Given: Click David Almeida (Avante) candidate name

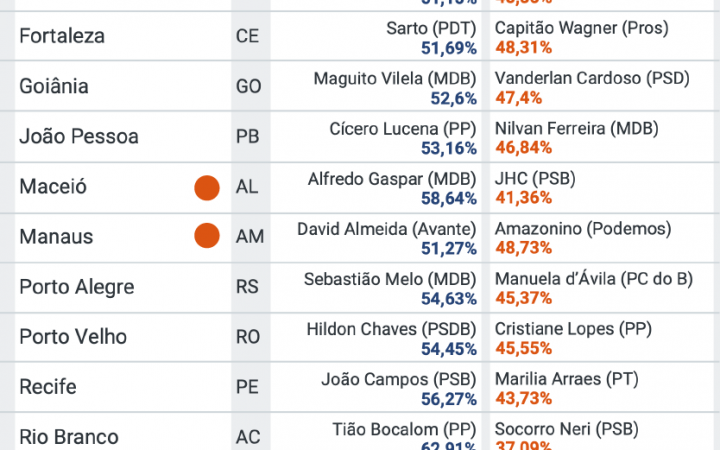Looking at the screenshot, I should click(x=387, y=228).
